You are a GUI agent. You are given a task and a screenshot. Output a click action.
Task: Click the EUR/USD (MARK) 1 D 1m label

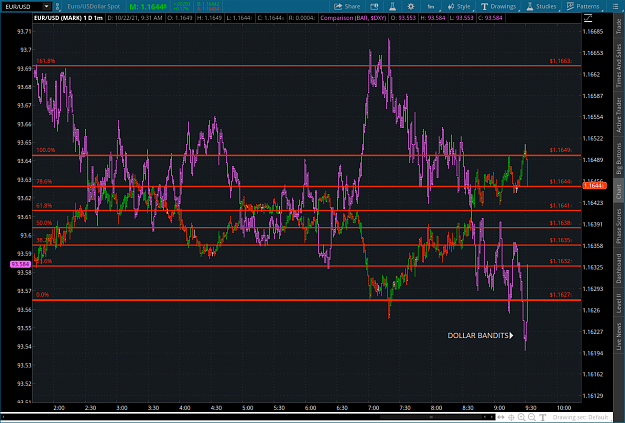68,18
